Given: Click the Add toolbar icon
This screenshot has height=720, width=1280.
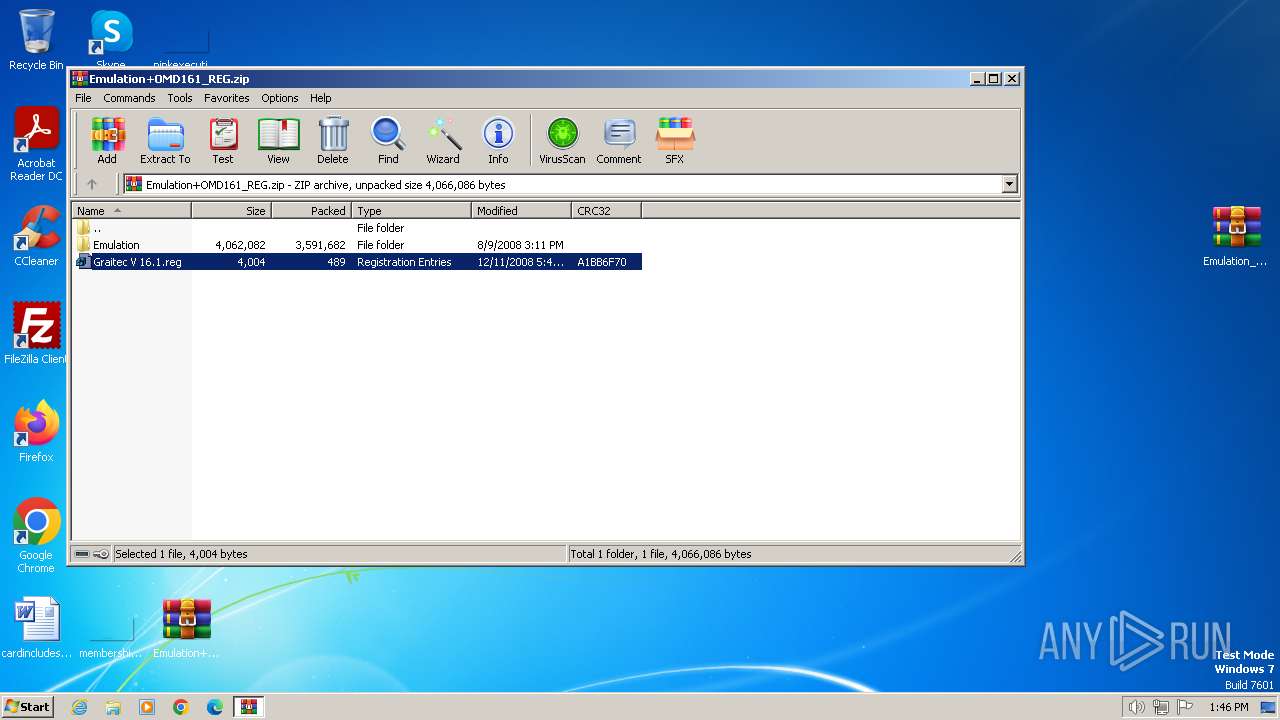Looking at the screenshot, I should [x=107, y=140].
